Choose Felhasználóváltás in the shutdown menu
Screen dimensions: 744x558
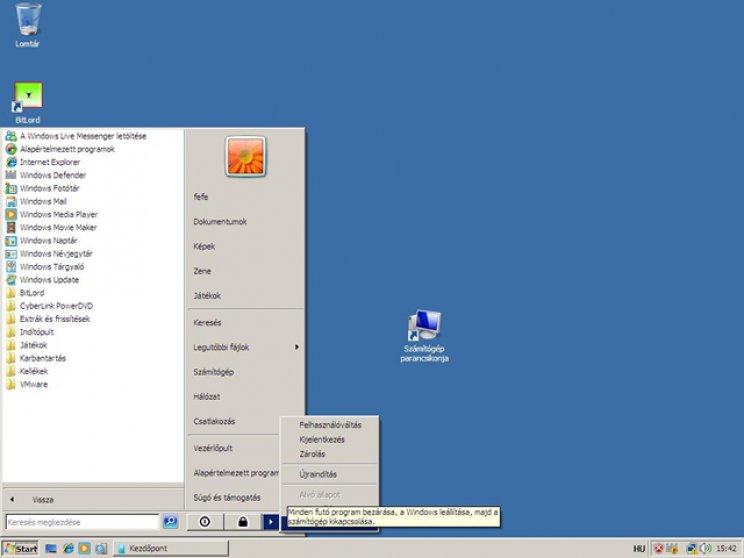pyautogui.click(x=330, y=425)
